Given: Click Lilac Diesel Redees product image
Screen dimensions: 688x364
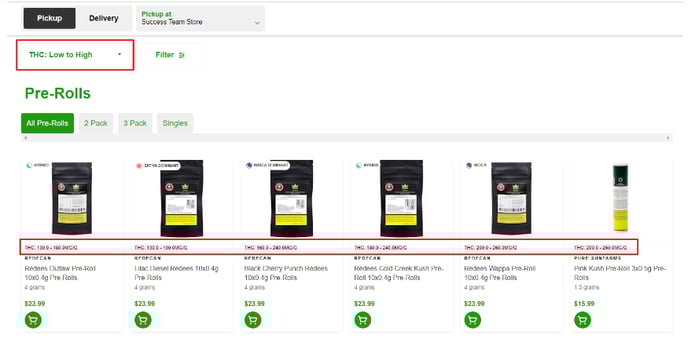Looking at the screenshot, I should [x=182, y=198].
